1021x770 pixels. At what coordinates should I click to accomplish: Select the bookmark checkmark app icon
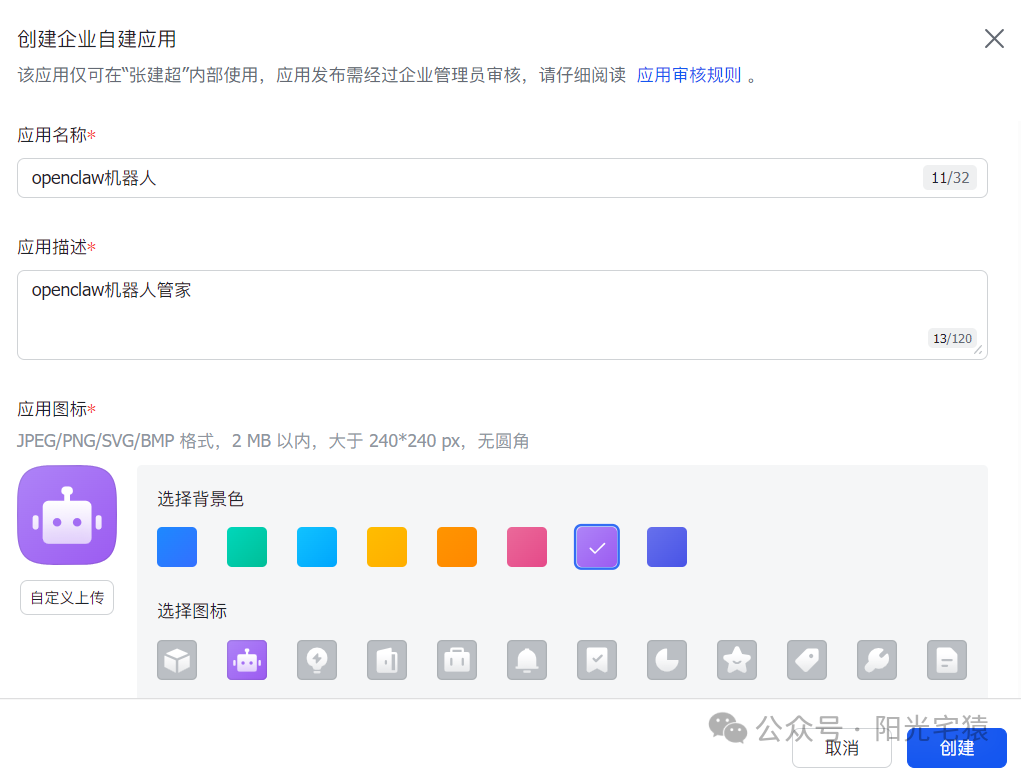597,660
